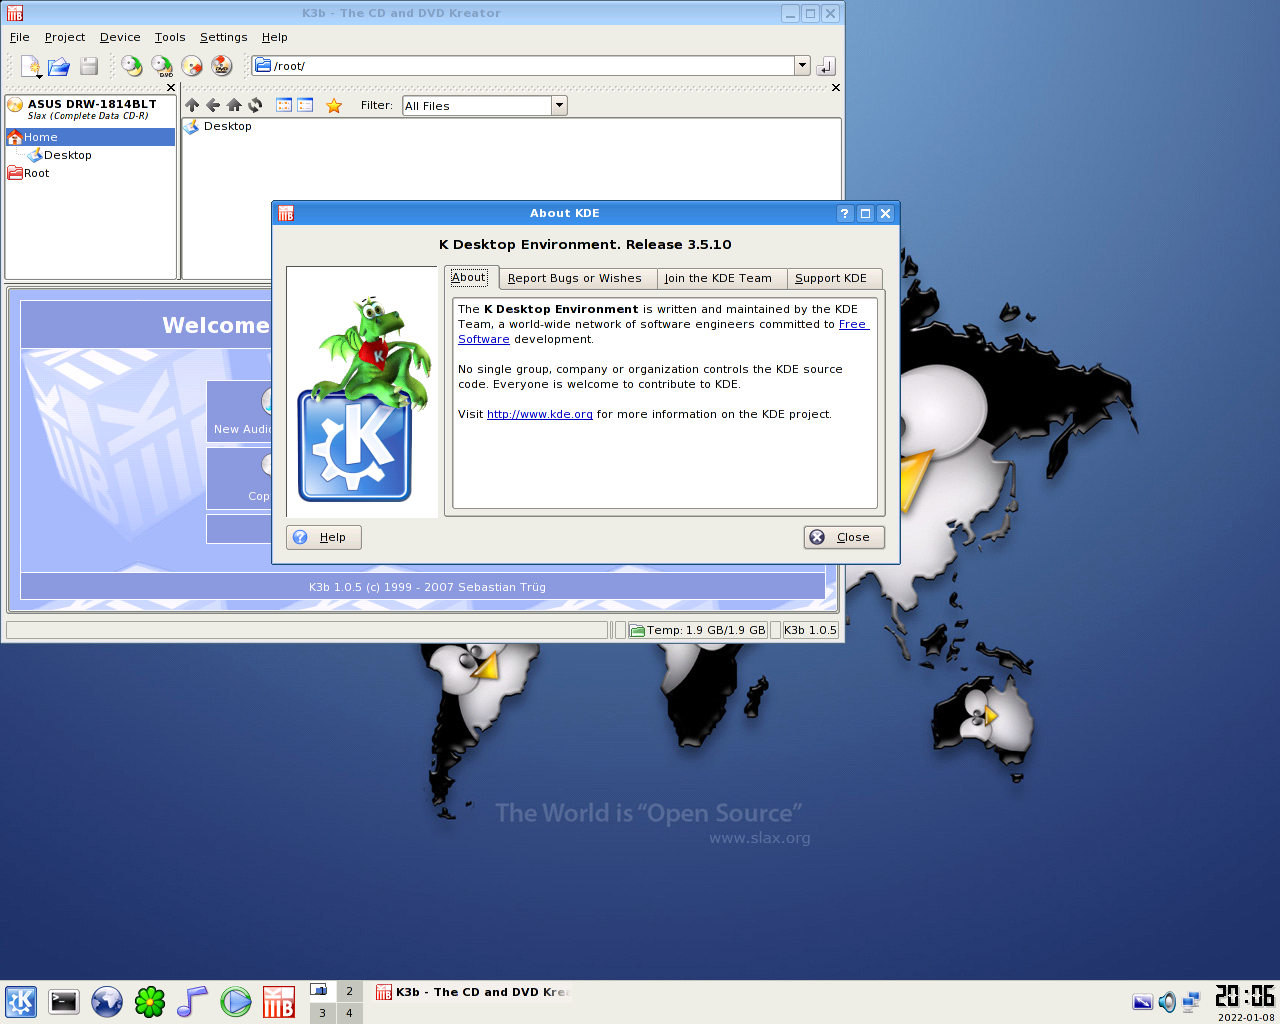Image resolution: width=1280 pixels, height=1024 pixels.
Task: Switch to short file view icon
Action: click(x=284, y=105)
